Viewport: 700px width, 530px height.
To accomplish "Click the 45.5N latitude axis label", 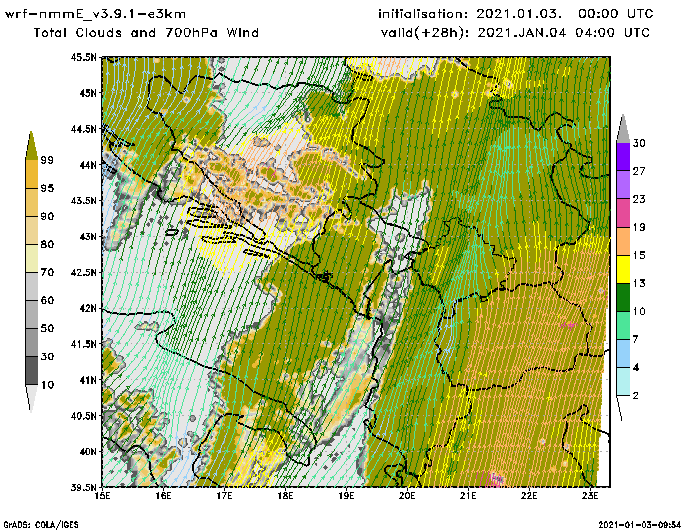I will tap(83, 57).
